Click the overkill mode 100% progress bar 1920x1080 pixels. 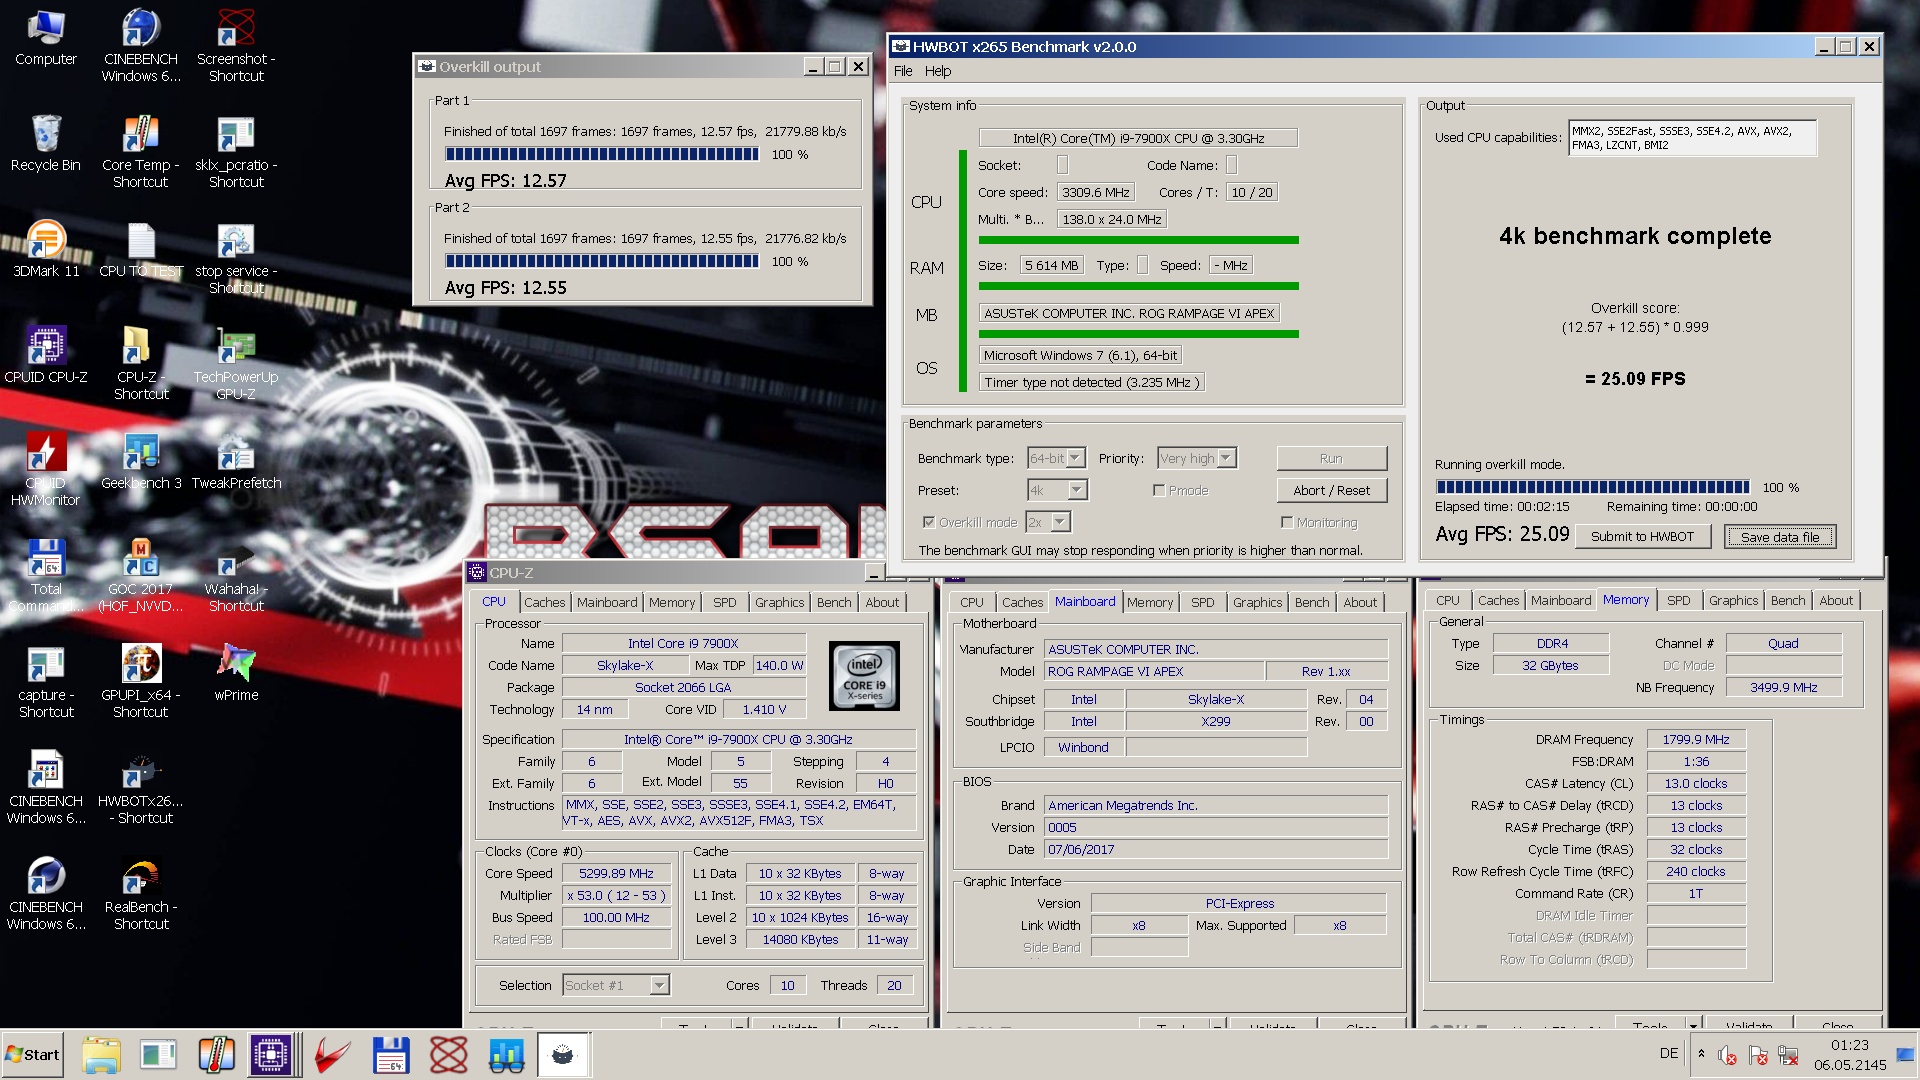1593,487
